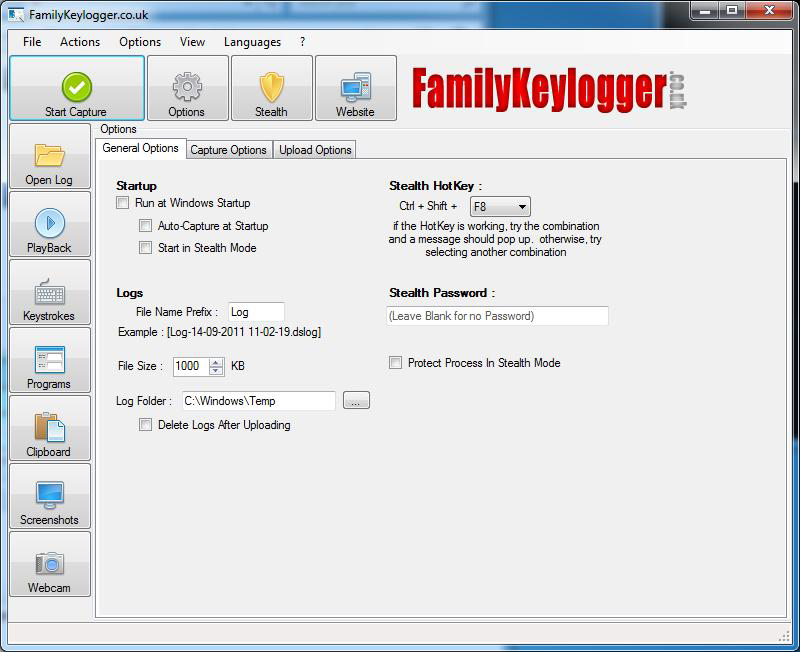View the Screenshots sidebar section
Screen dimensions: 800x652
click(50, 496)
